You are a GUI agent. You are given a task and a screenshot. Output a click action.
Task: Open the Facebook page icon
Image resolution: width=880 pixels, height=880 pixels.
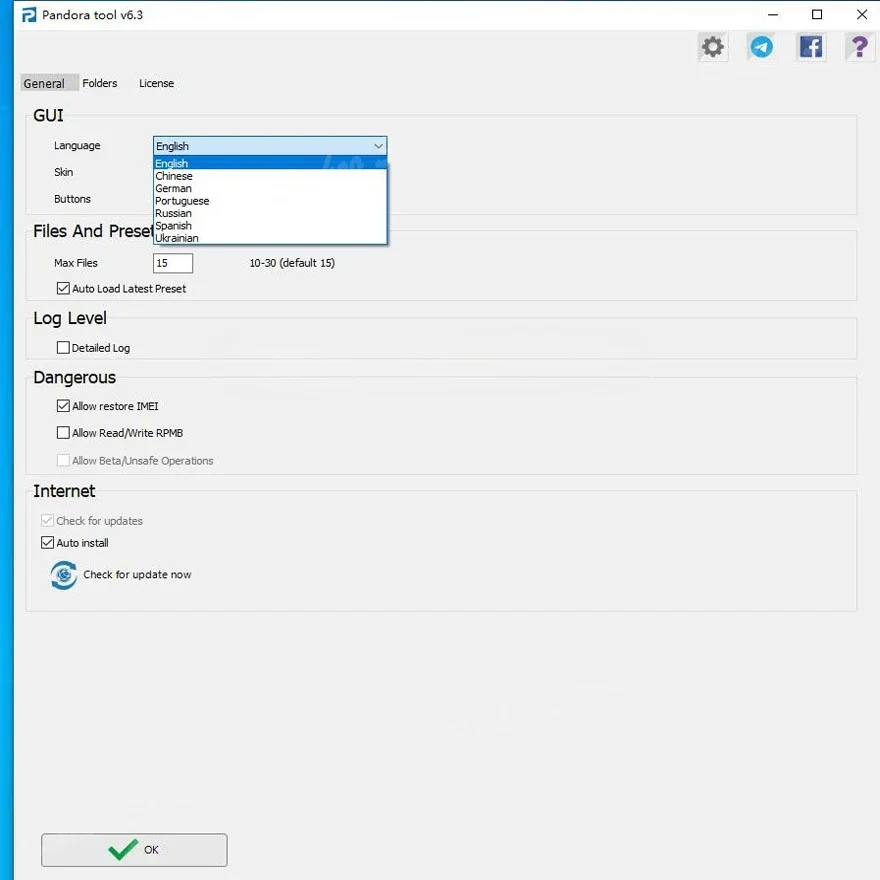810,47
